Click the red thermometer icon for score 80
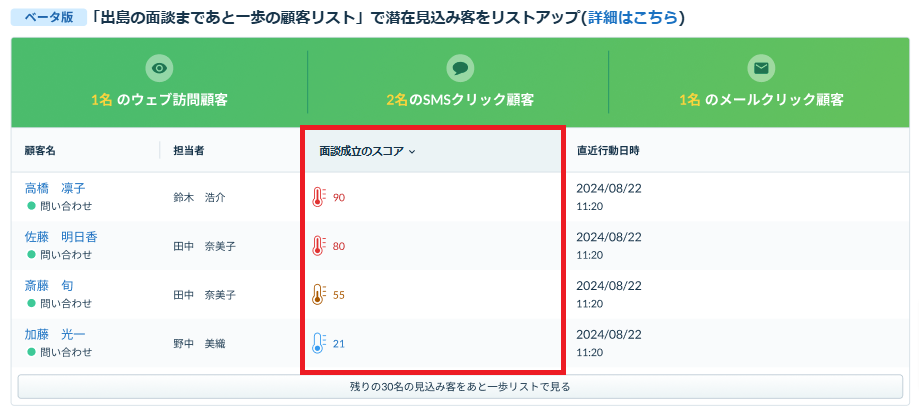Screen dimensions: 919x416 pyautogui.click(x=318, y=246)
